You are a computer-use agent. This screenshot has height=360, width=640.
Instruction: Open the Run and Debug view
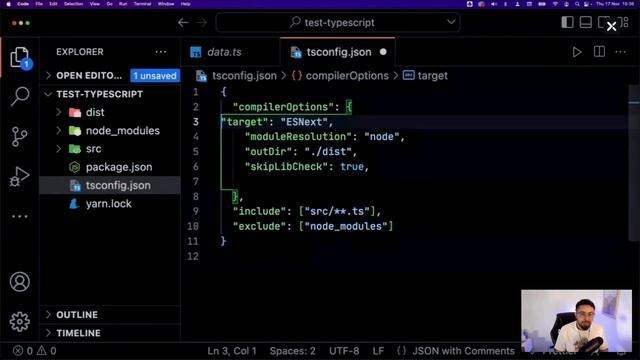[x=20, y=176]
